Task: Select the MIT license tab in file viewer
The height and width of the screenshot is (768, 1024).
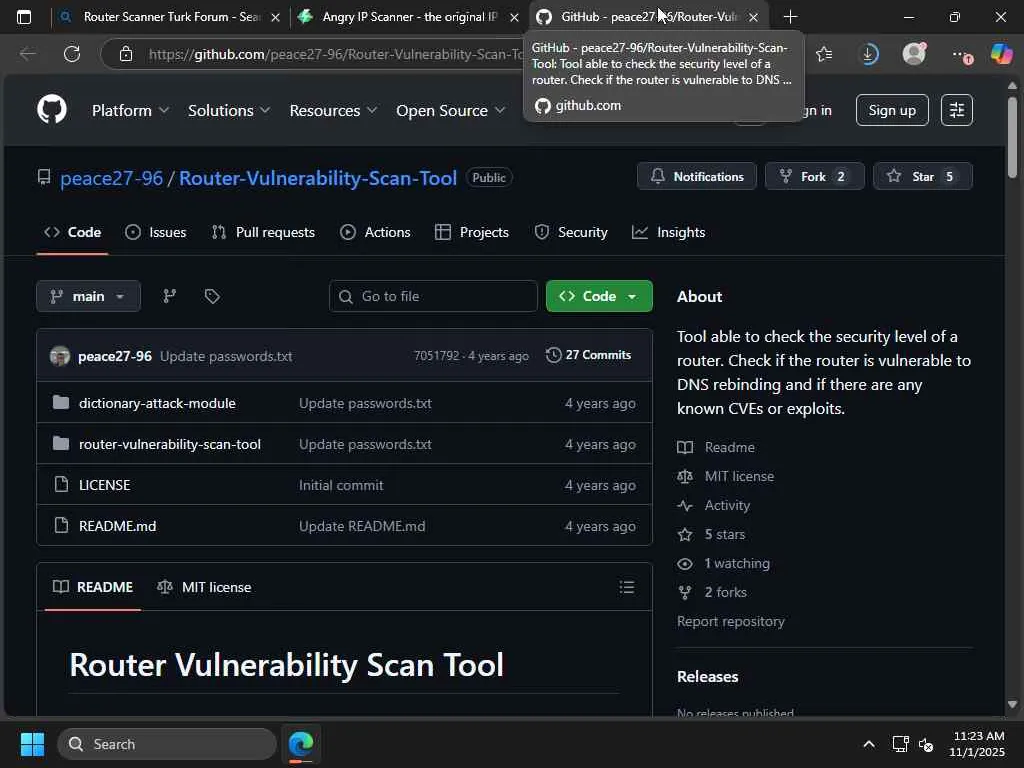Action: click(x=204, y=586)
